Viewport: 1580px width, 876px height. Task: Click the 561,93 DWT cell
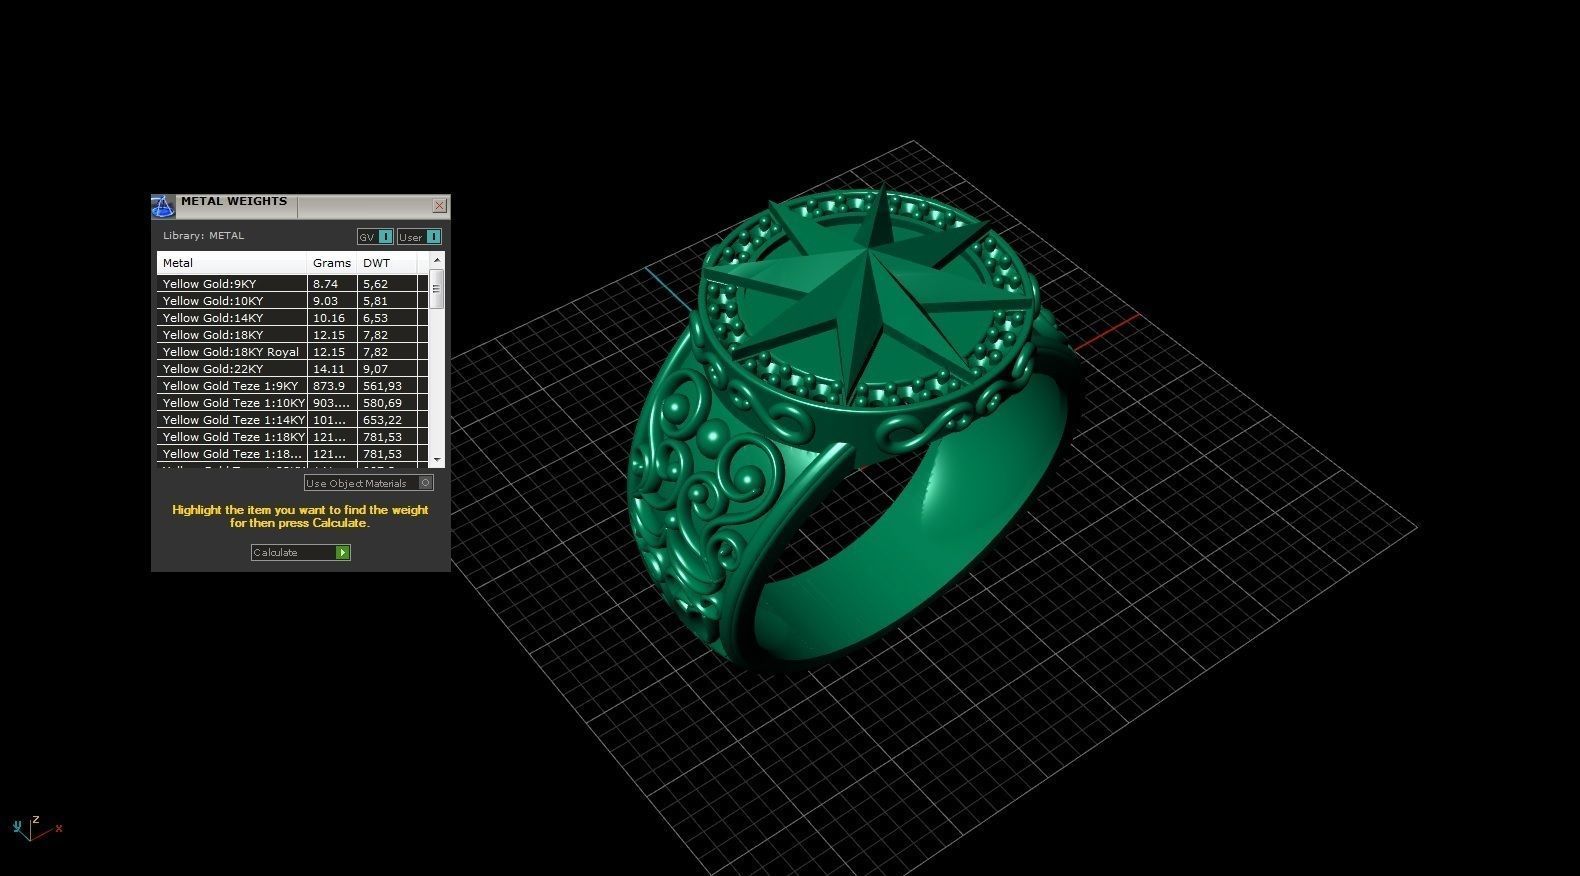pyautogui.click(x=388, y=386)
